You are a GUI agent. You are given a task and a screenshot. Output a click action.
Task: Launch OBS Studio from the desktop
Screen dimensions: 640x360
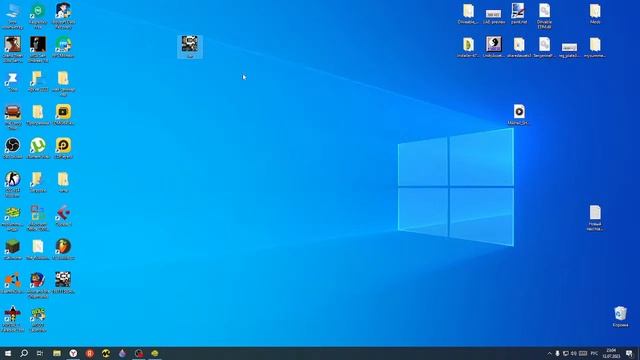(x=13, y=148)
